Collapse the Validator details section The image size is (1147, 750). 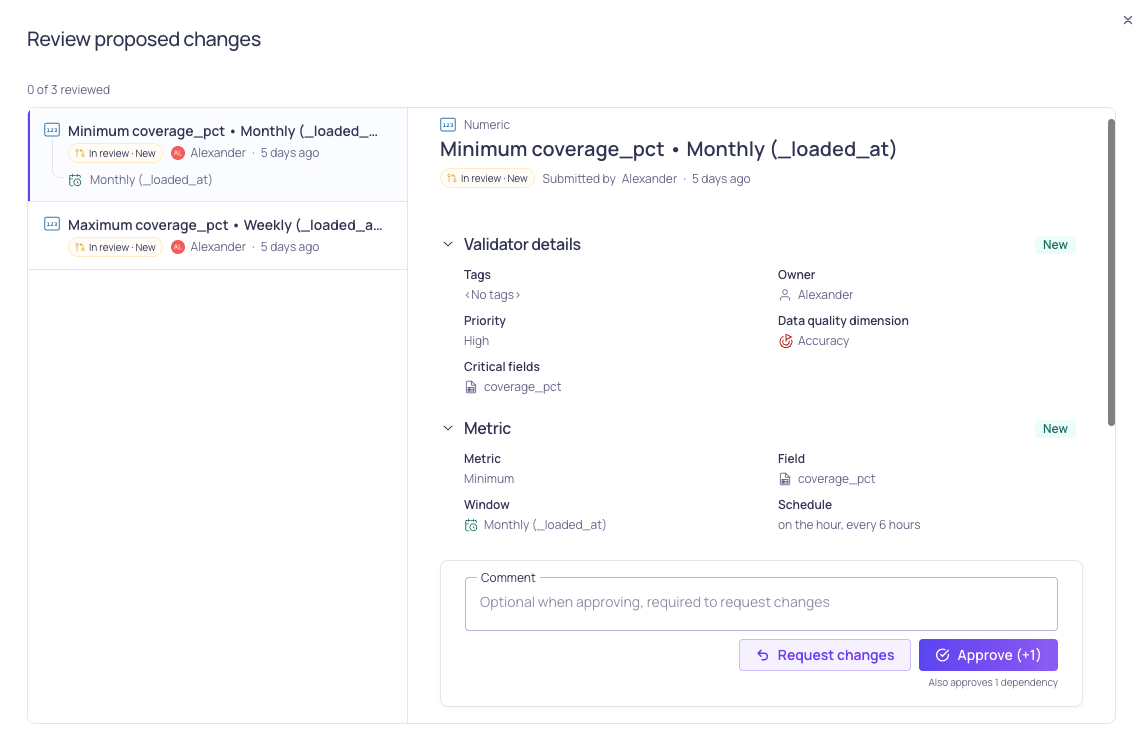(448, 244)
